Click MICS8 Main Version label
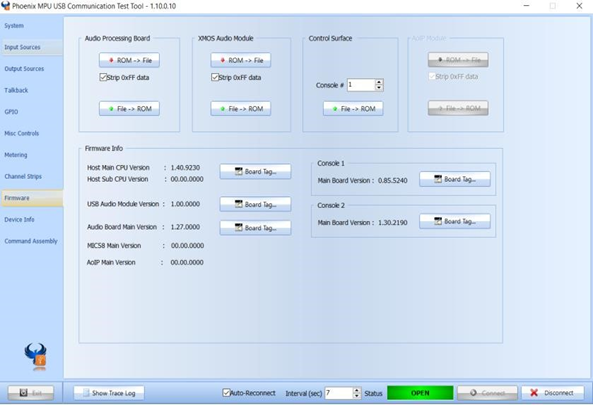This screenshot has width=593, height=405. 114,245
